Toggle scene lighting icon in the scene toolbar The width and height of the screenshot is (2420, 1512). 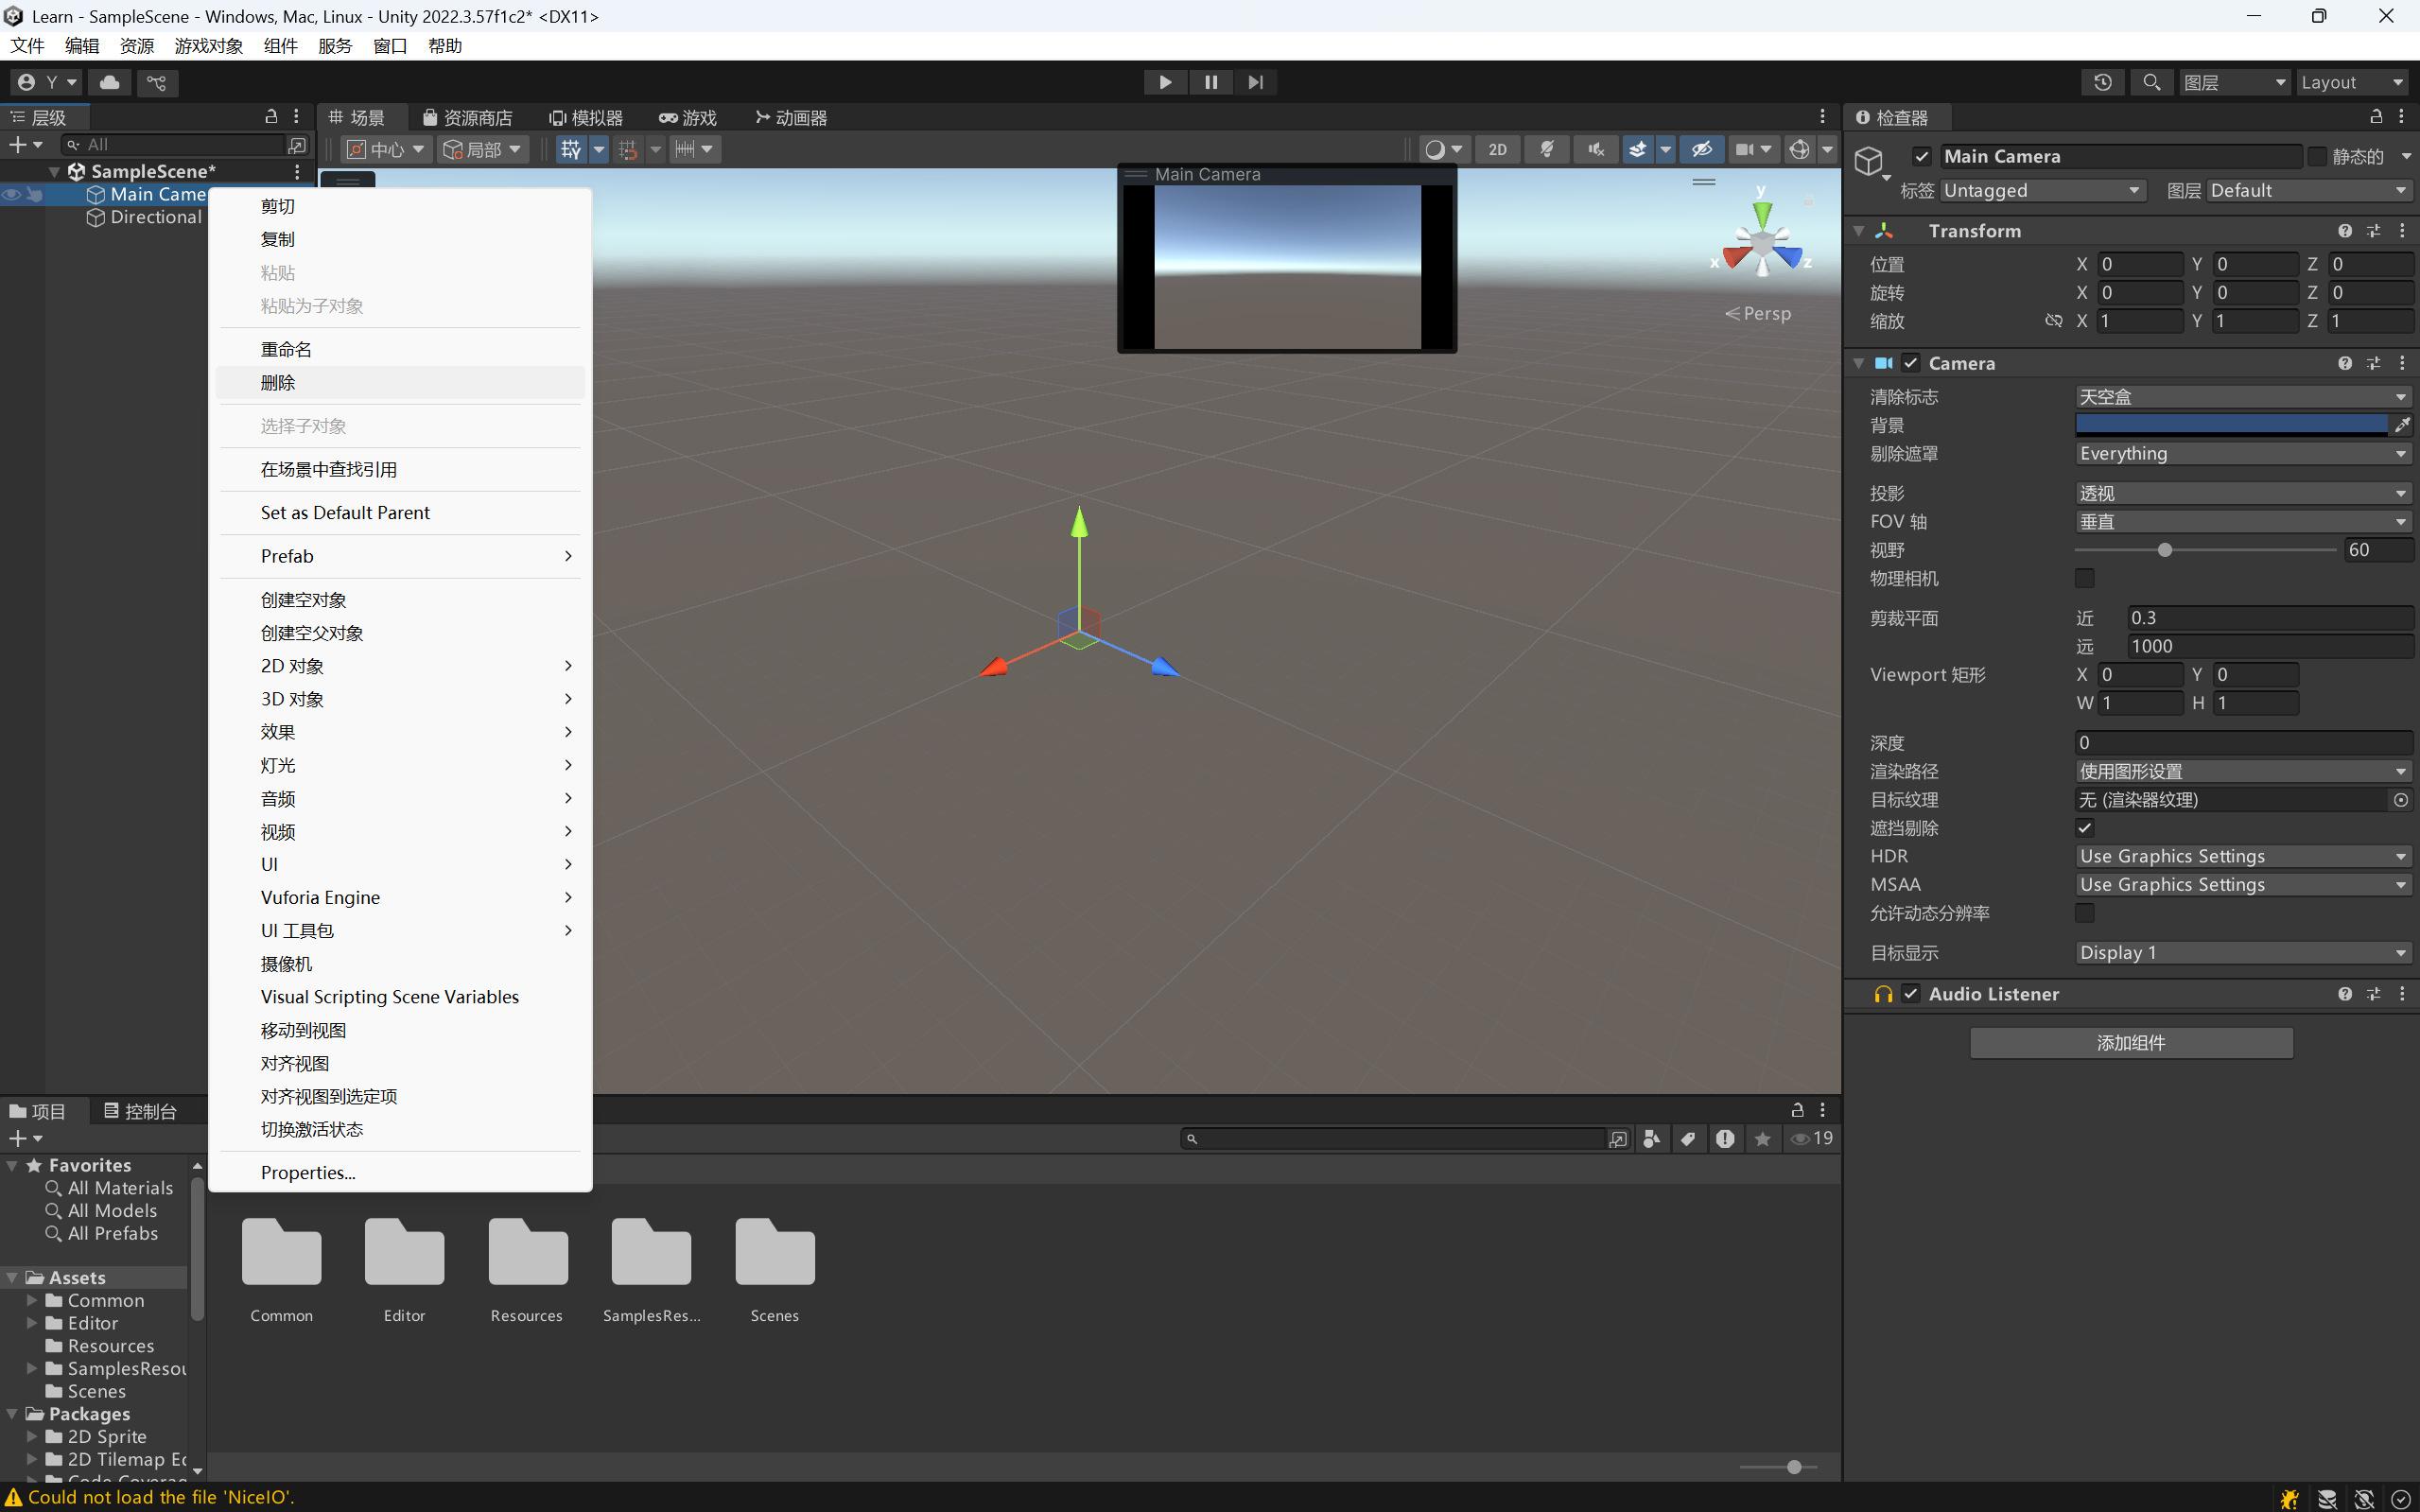pyautogui.click(x=1547, y=149)
